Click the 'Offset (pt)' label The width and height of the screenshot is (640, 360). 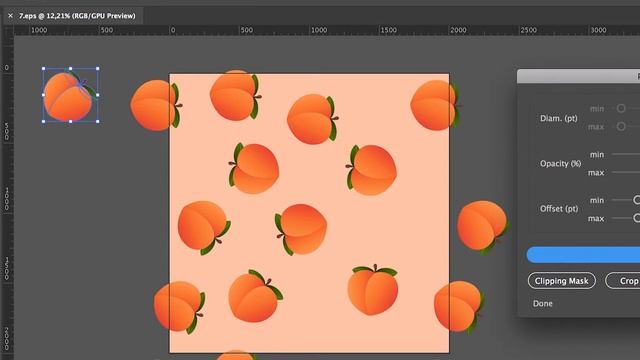pyautogui.click(x=559, y=209)
